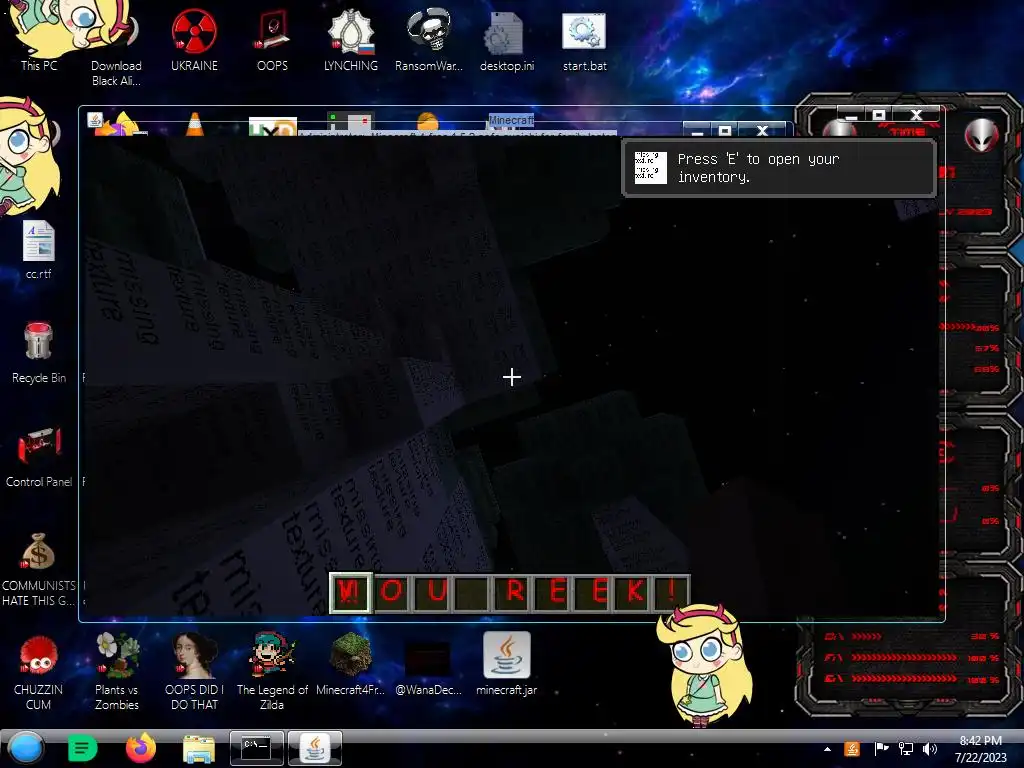Select hotbar slot showing letter U

(x=432, y=592)
